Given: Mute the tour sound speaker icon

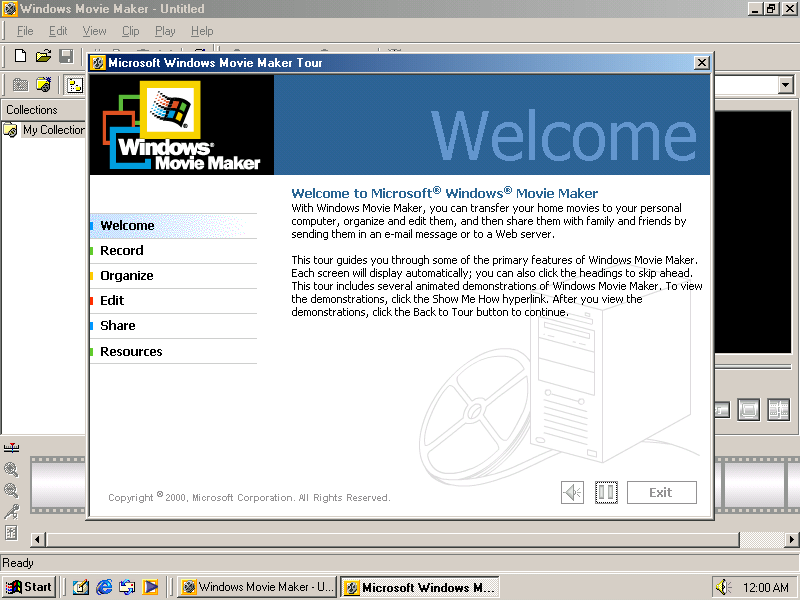Looking at the screenshot, I should [572, 492].
